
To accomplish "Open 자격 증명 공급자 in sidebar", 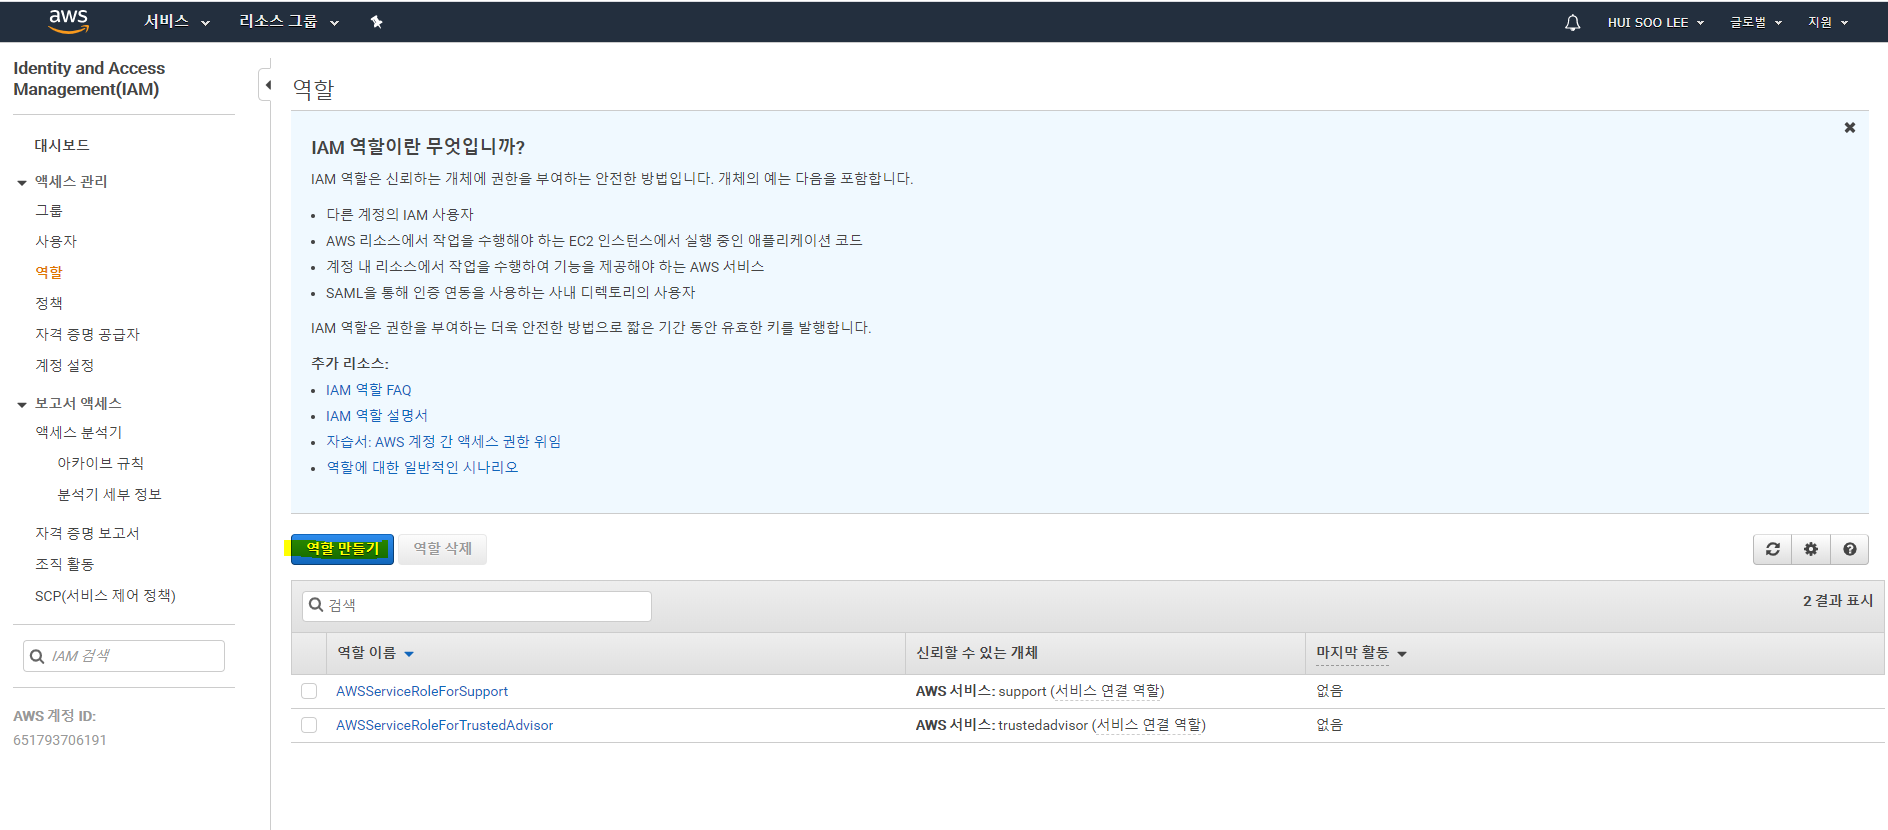I will tap(87, 334).
